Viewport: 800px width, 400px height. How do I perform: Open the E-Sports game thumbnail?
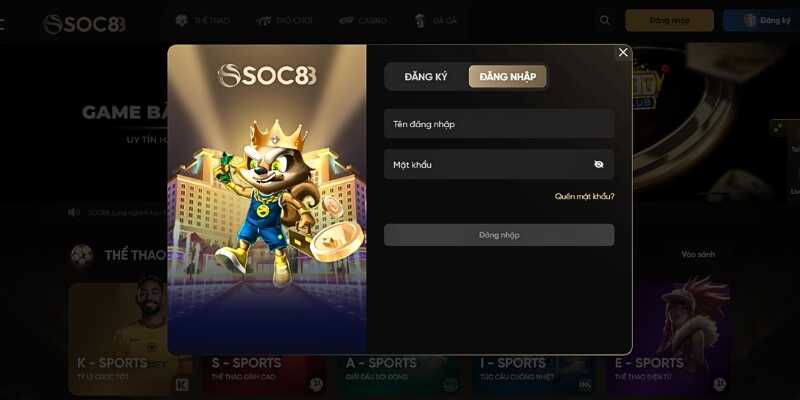(x=668, y=338)
